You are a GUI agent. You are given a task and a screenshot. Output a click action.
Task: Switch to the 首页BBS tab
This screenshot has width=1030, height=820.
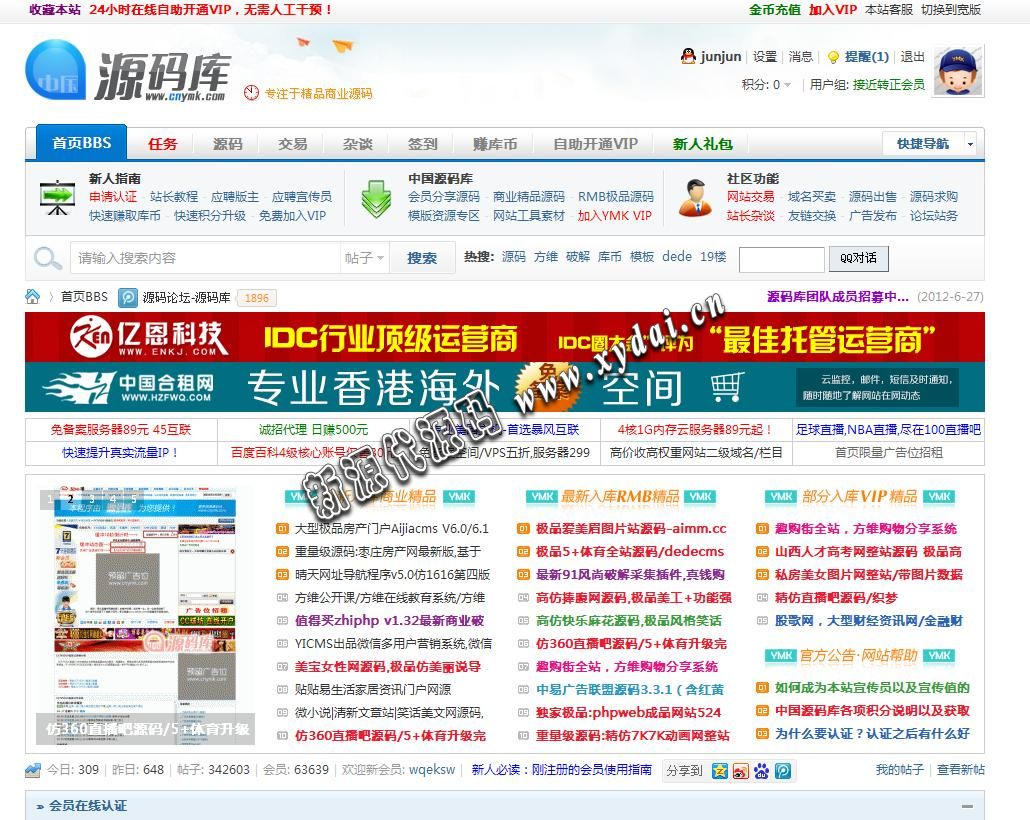(x=82, y=143)
